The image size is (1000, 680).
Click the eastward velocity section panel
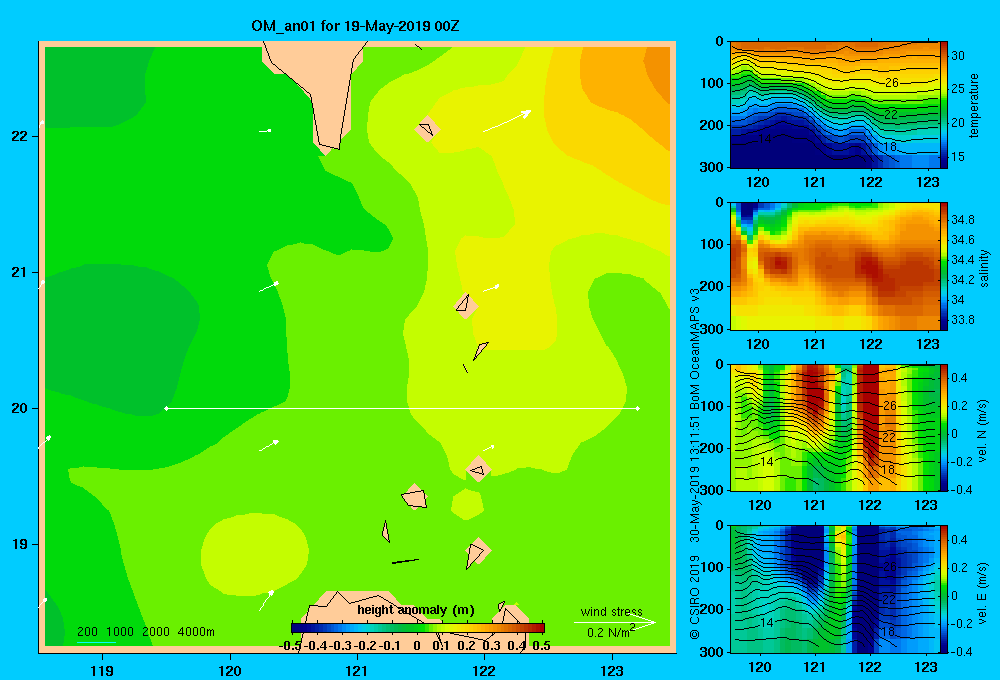click(835, 589)
